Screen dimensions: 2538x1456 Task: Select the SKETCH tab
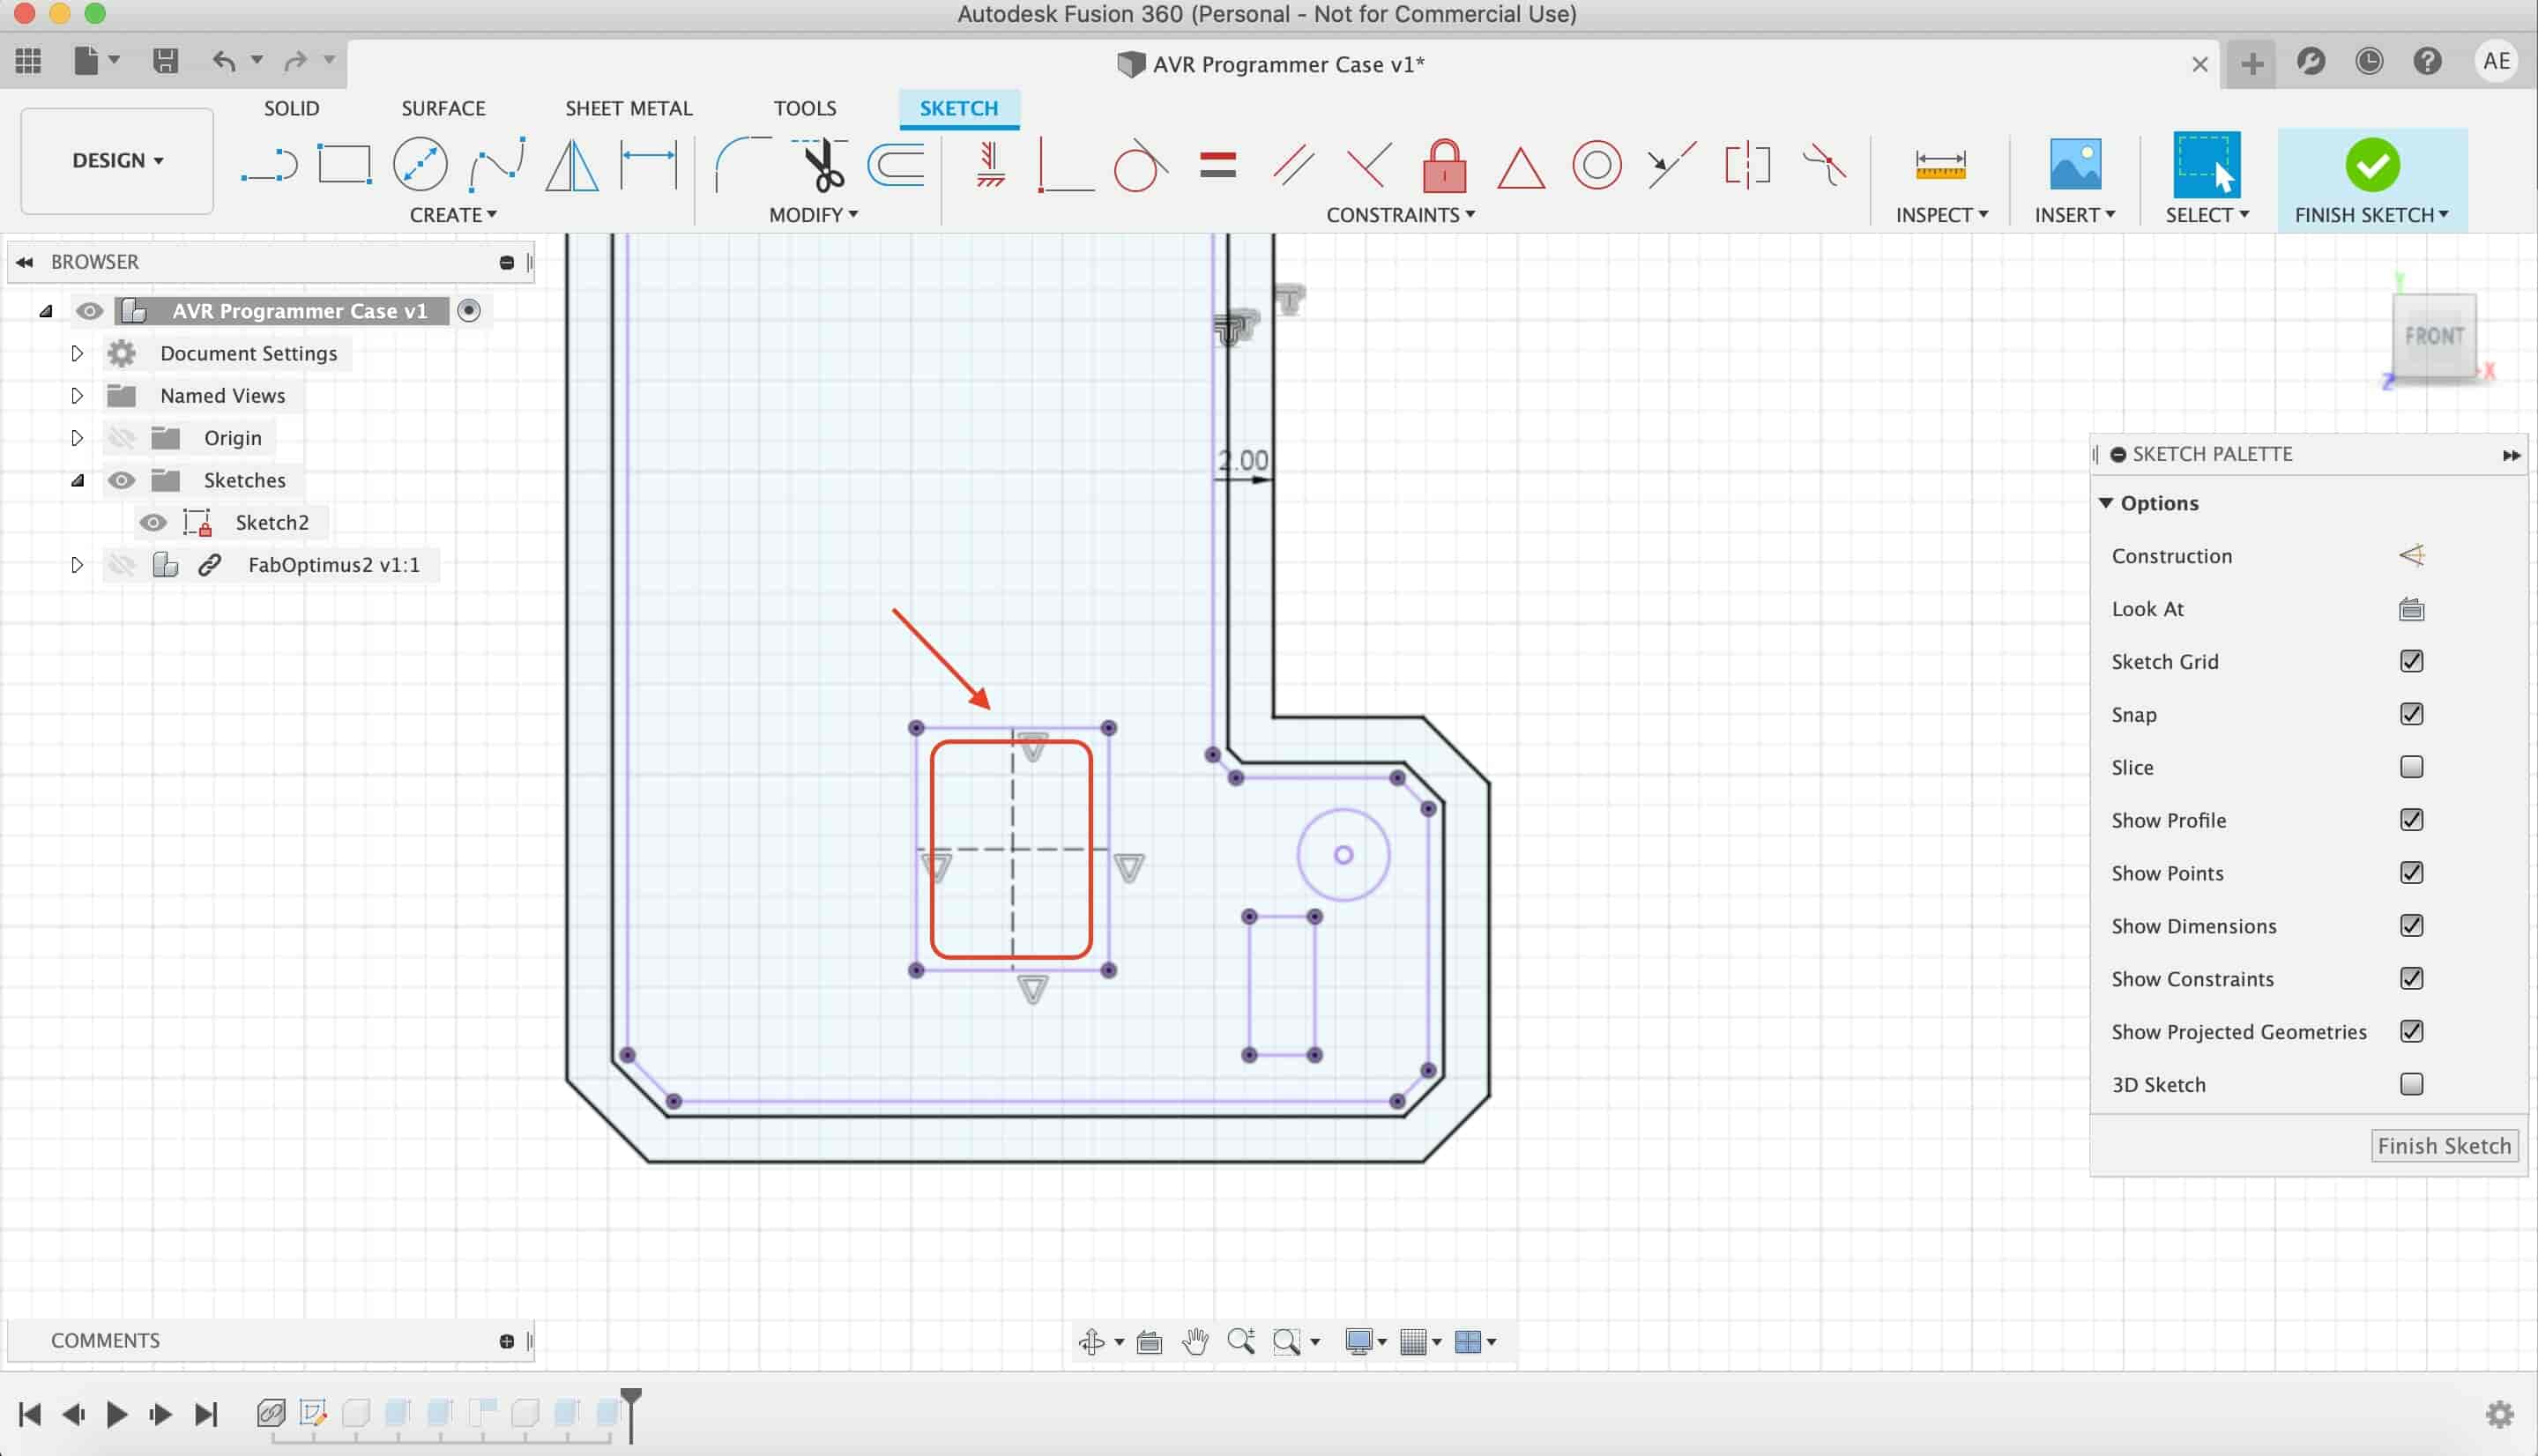958,108
